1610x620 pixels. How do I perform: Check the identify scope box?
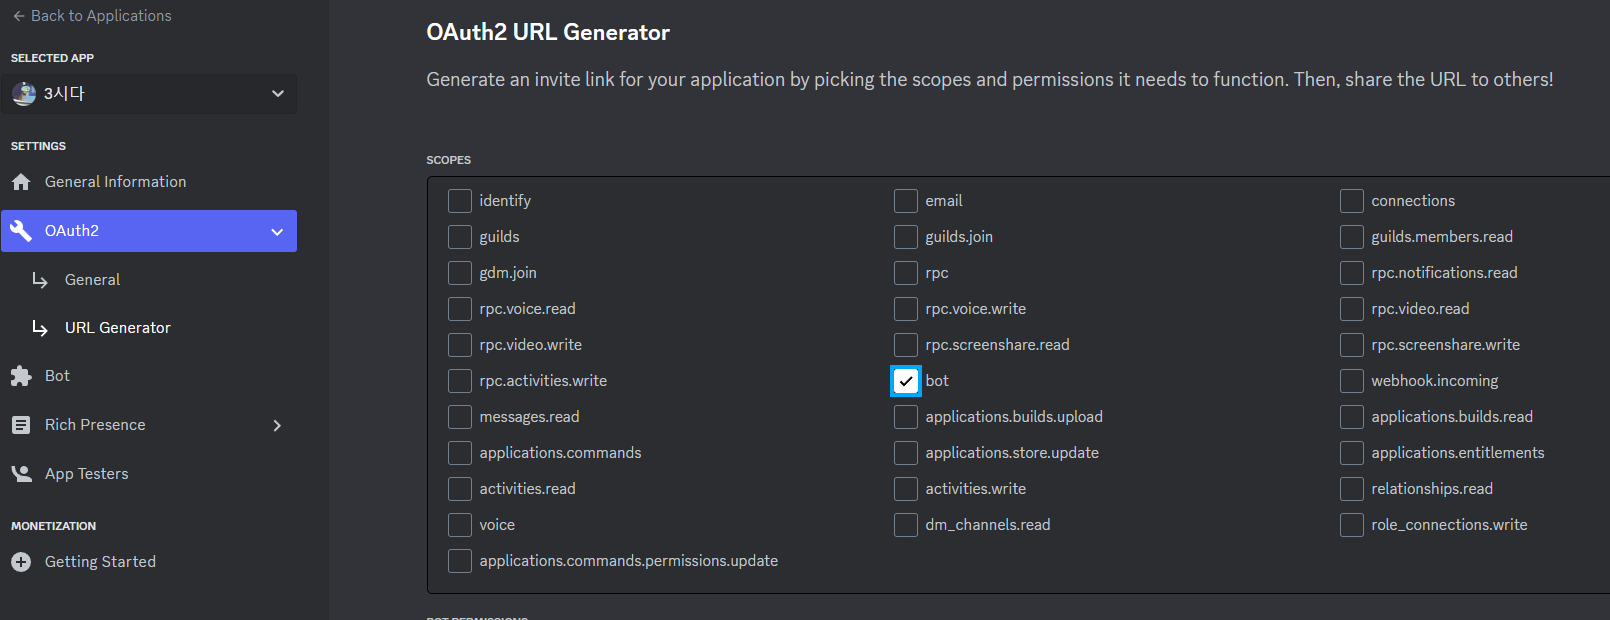click(x=460, y=201)
